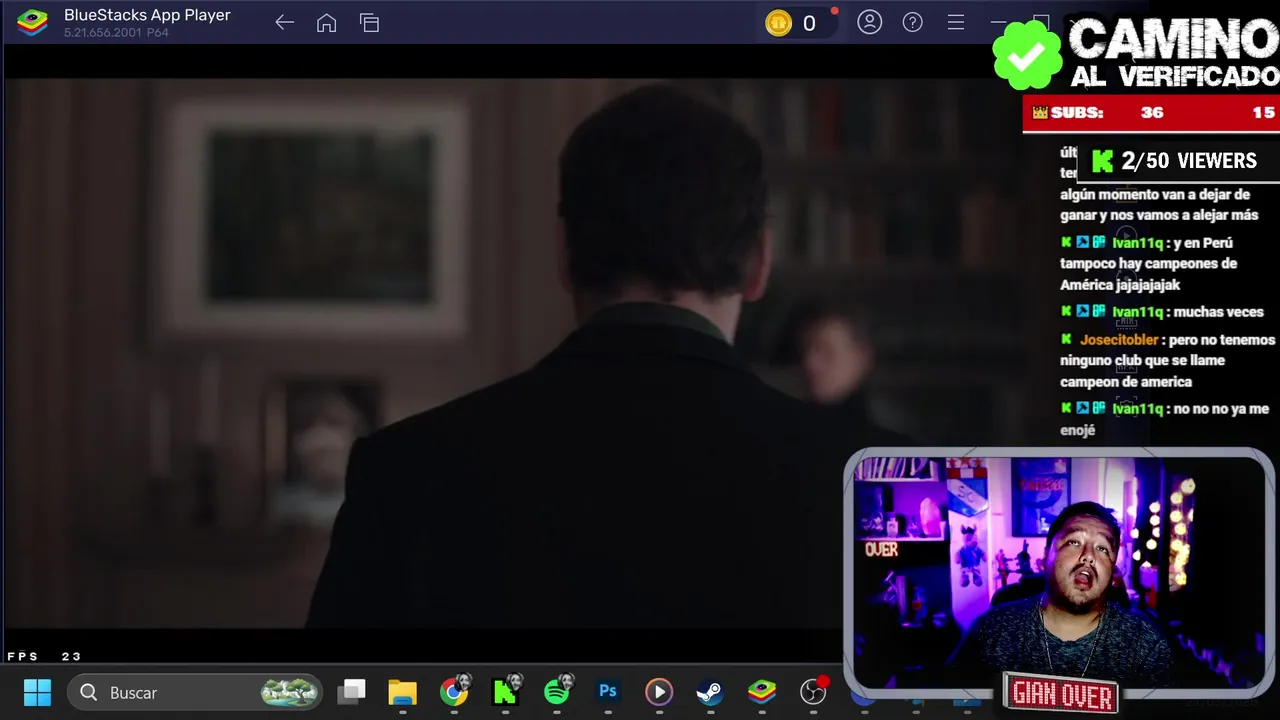This screenshot has height=720, width=1280.
Task: Open Photoshop from the taskbar
Action: click(608, 692)
